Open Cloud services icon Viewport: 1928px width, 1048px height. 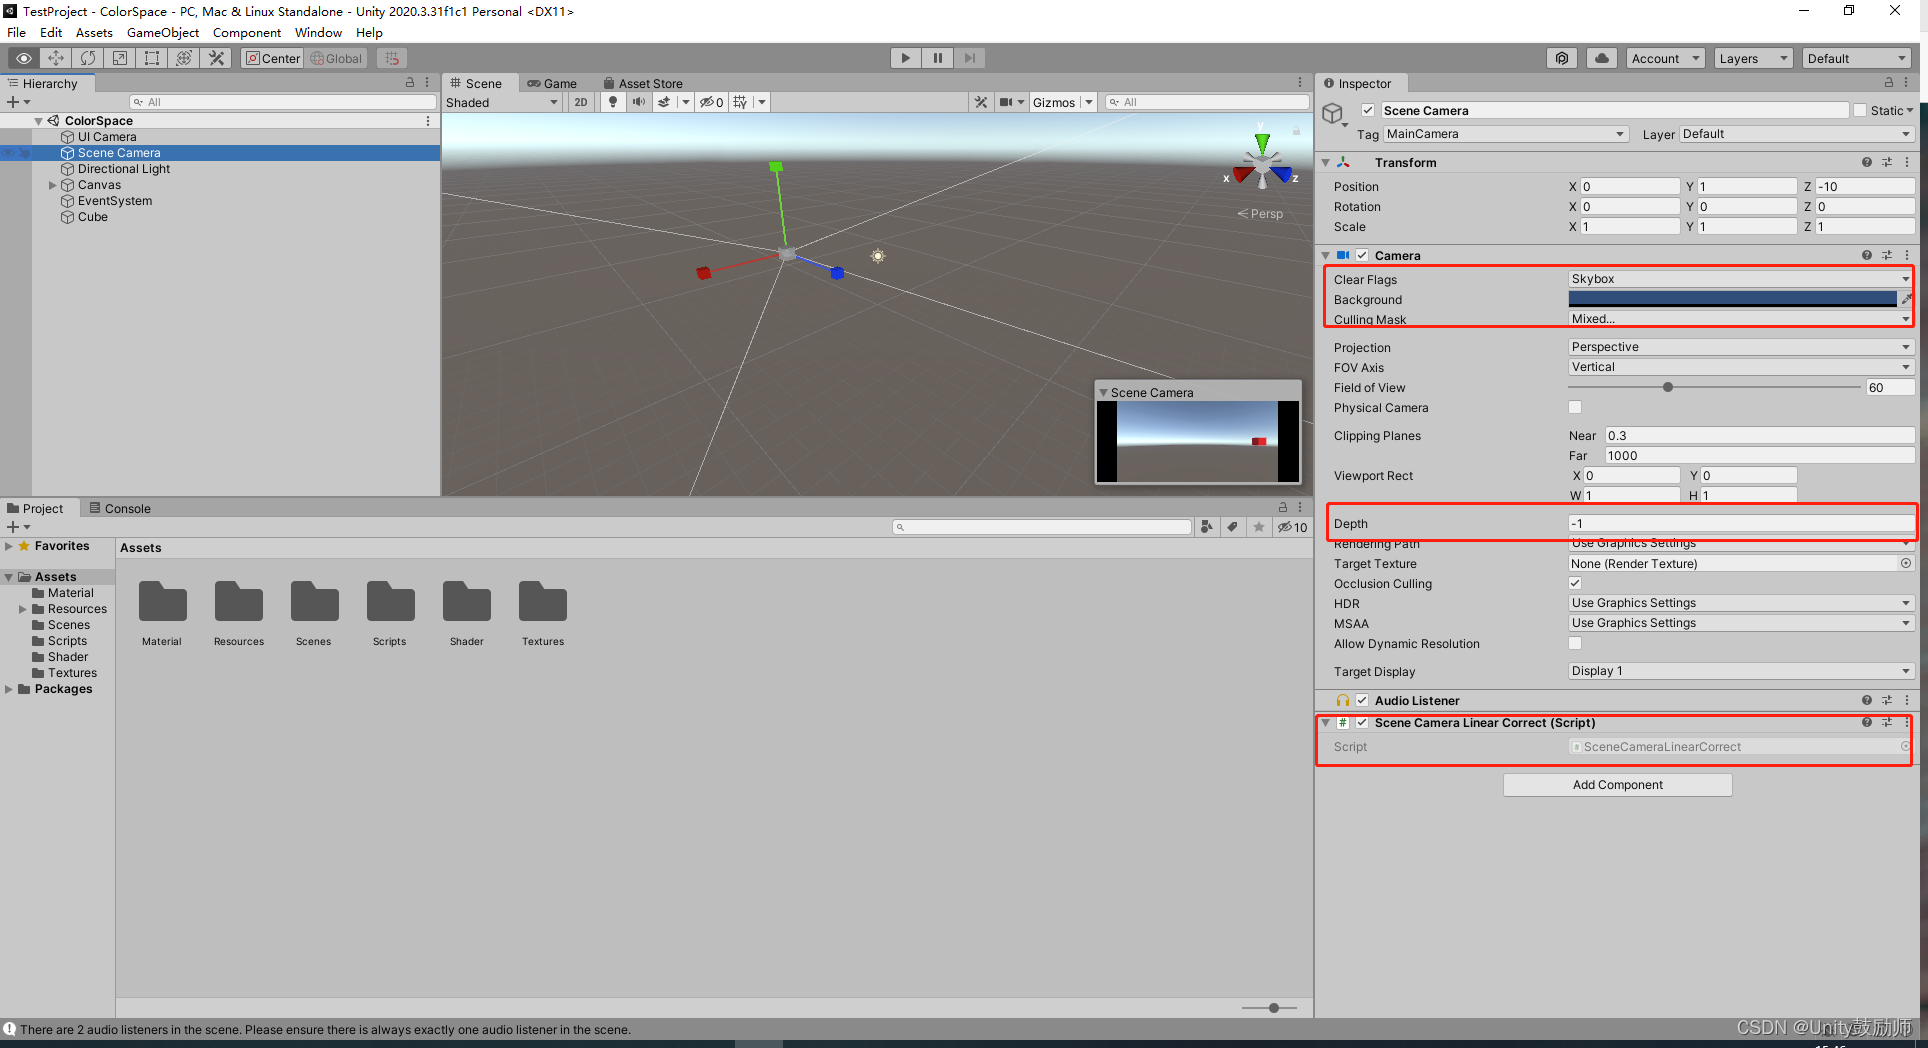pos(1602,58)
